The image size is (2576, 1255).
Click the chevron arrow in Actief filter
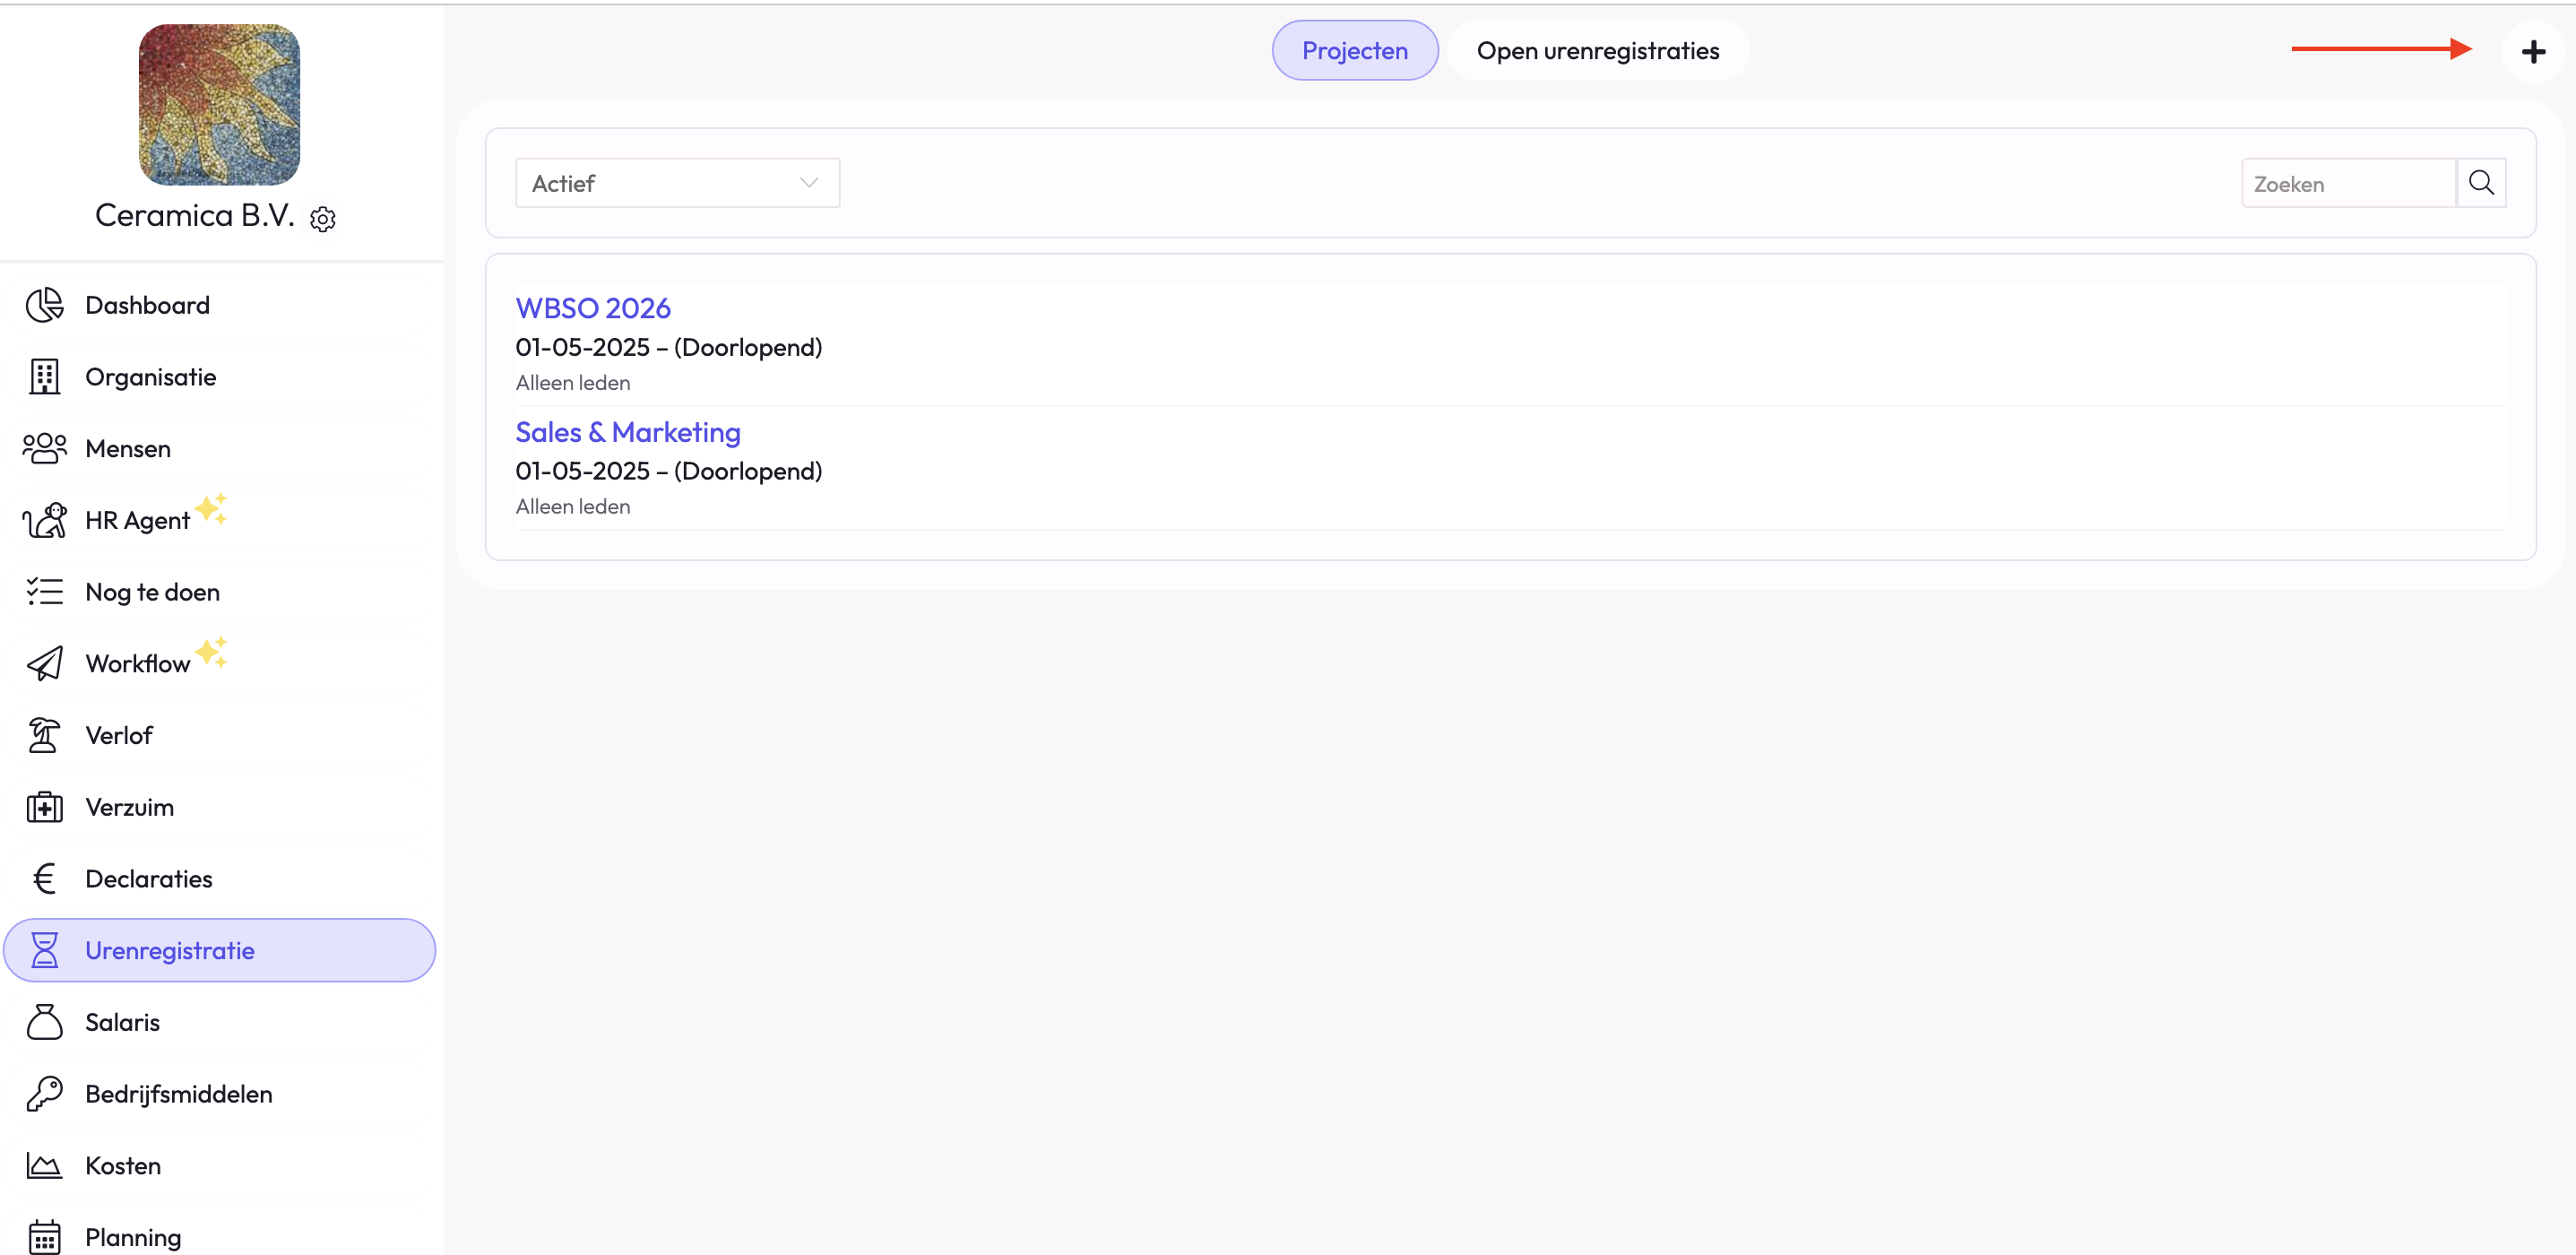[808, 183]
